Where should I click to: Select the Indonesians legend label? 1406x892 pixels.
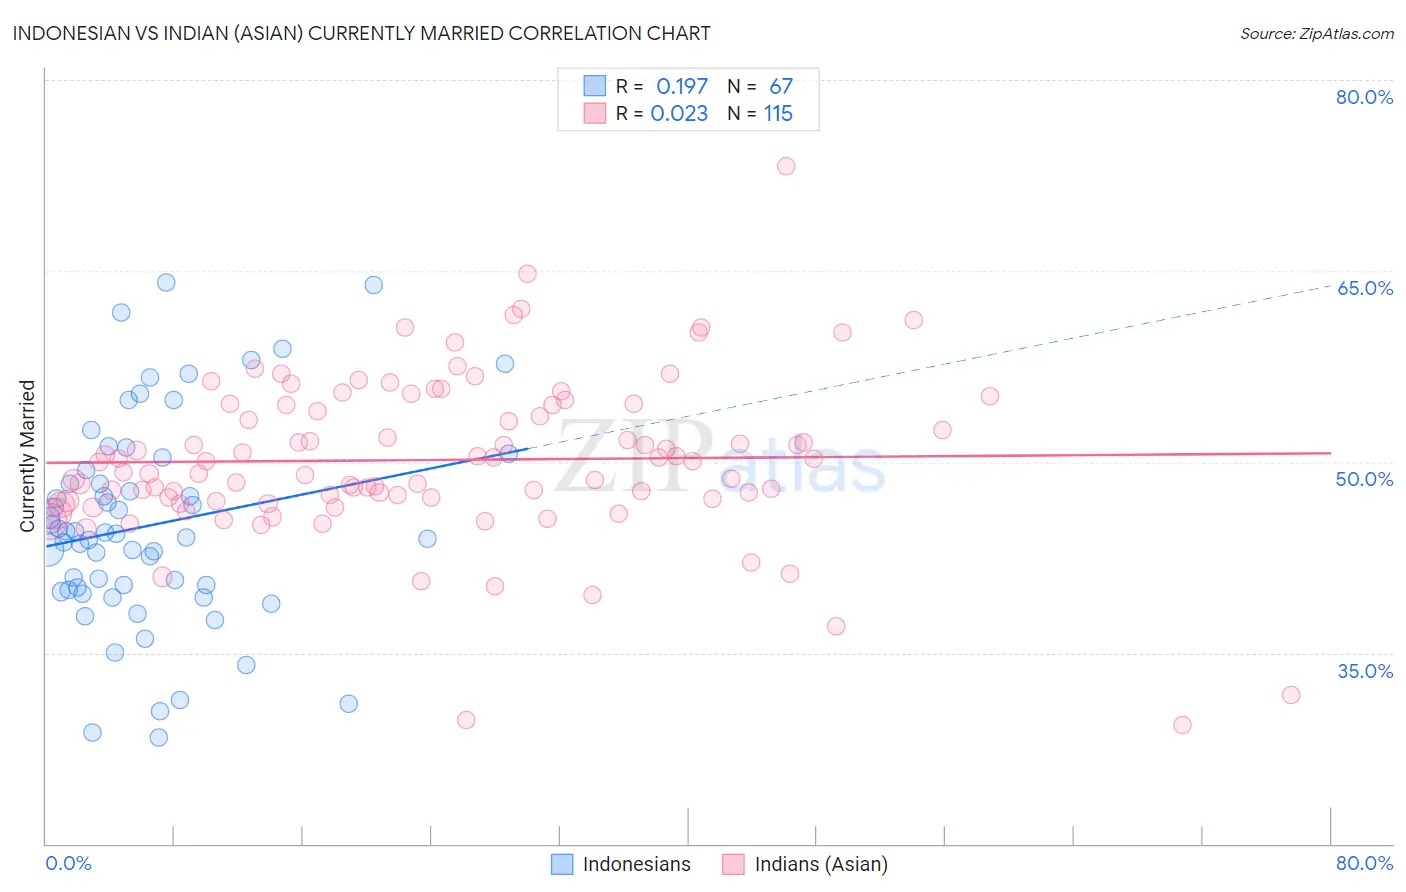point(637,864)
